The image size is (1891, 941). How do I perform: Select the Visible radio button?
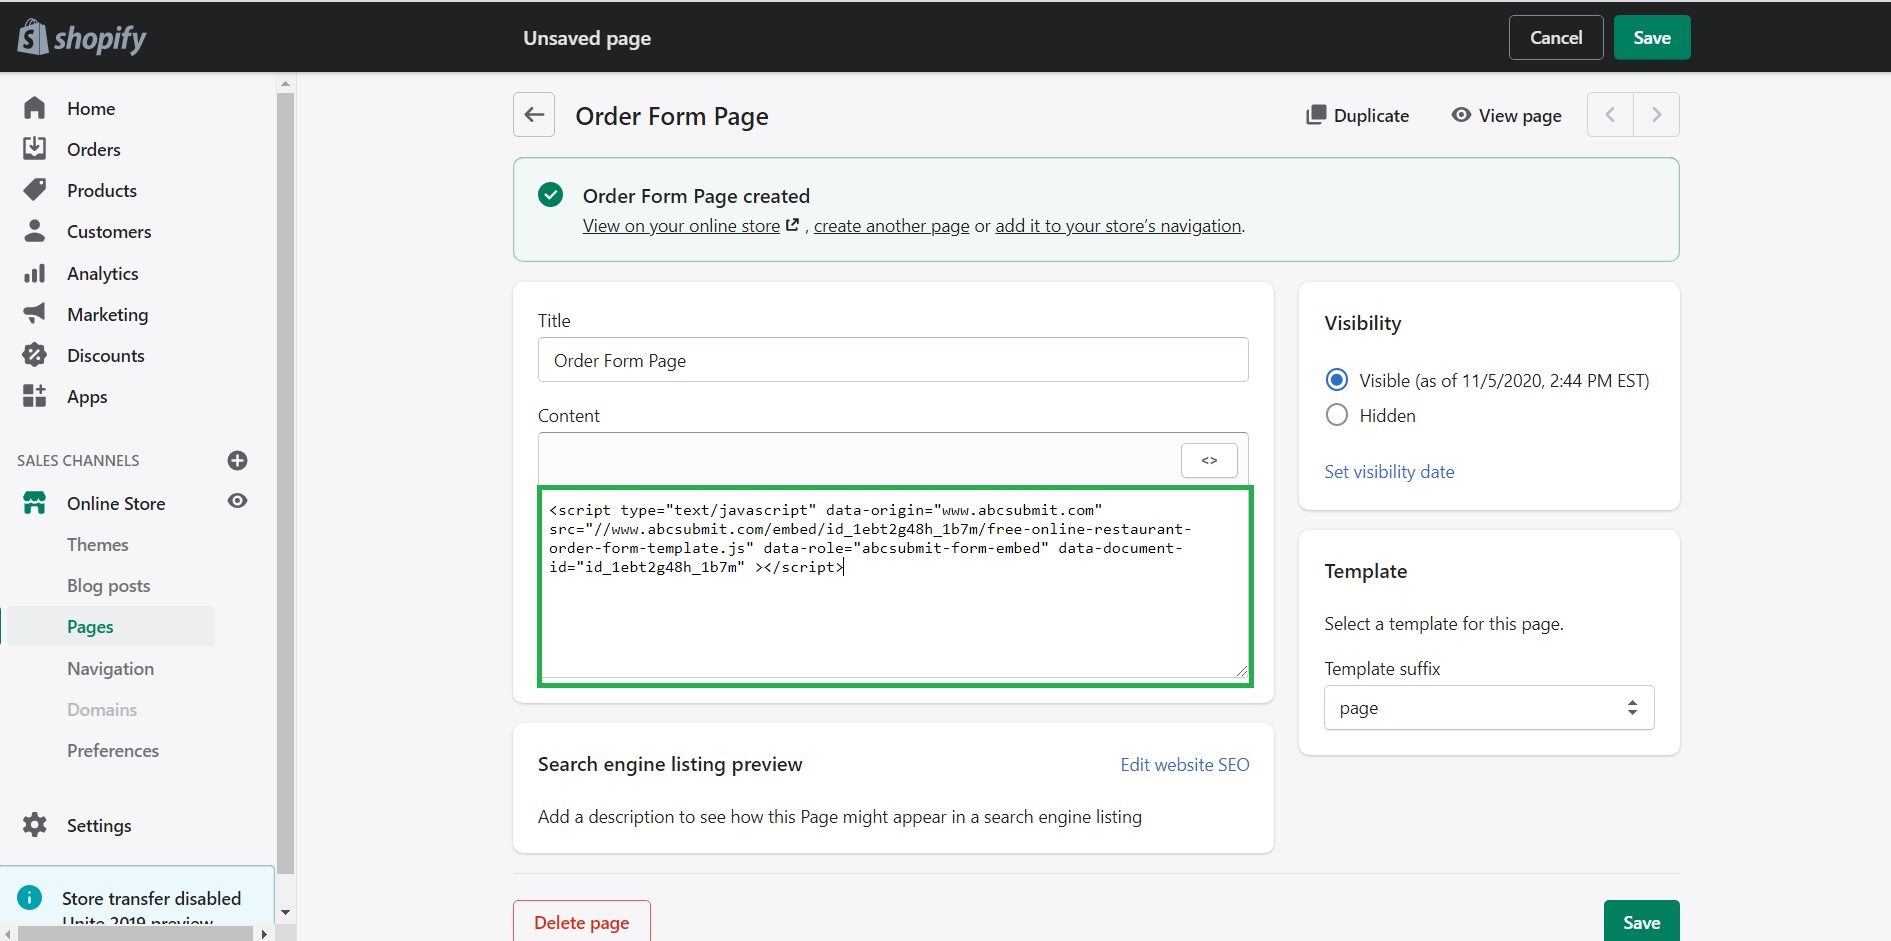point(1336,380)
